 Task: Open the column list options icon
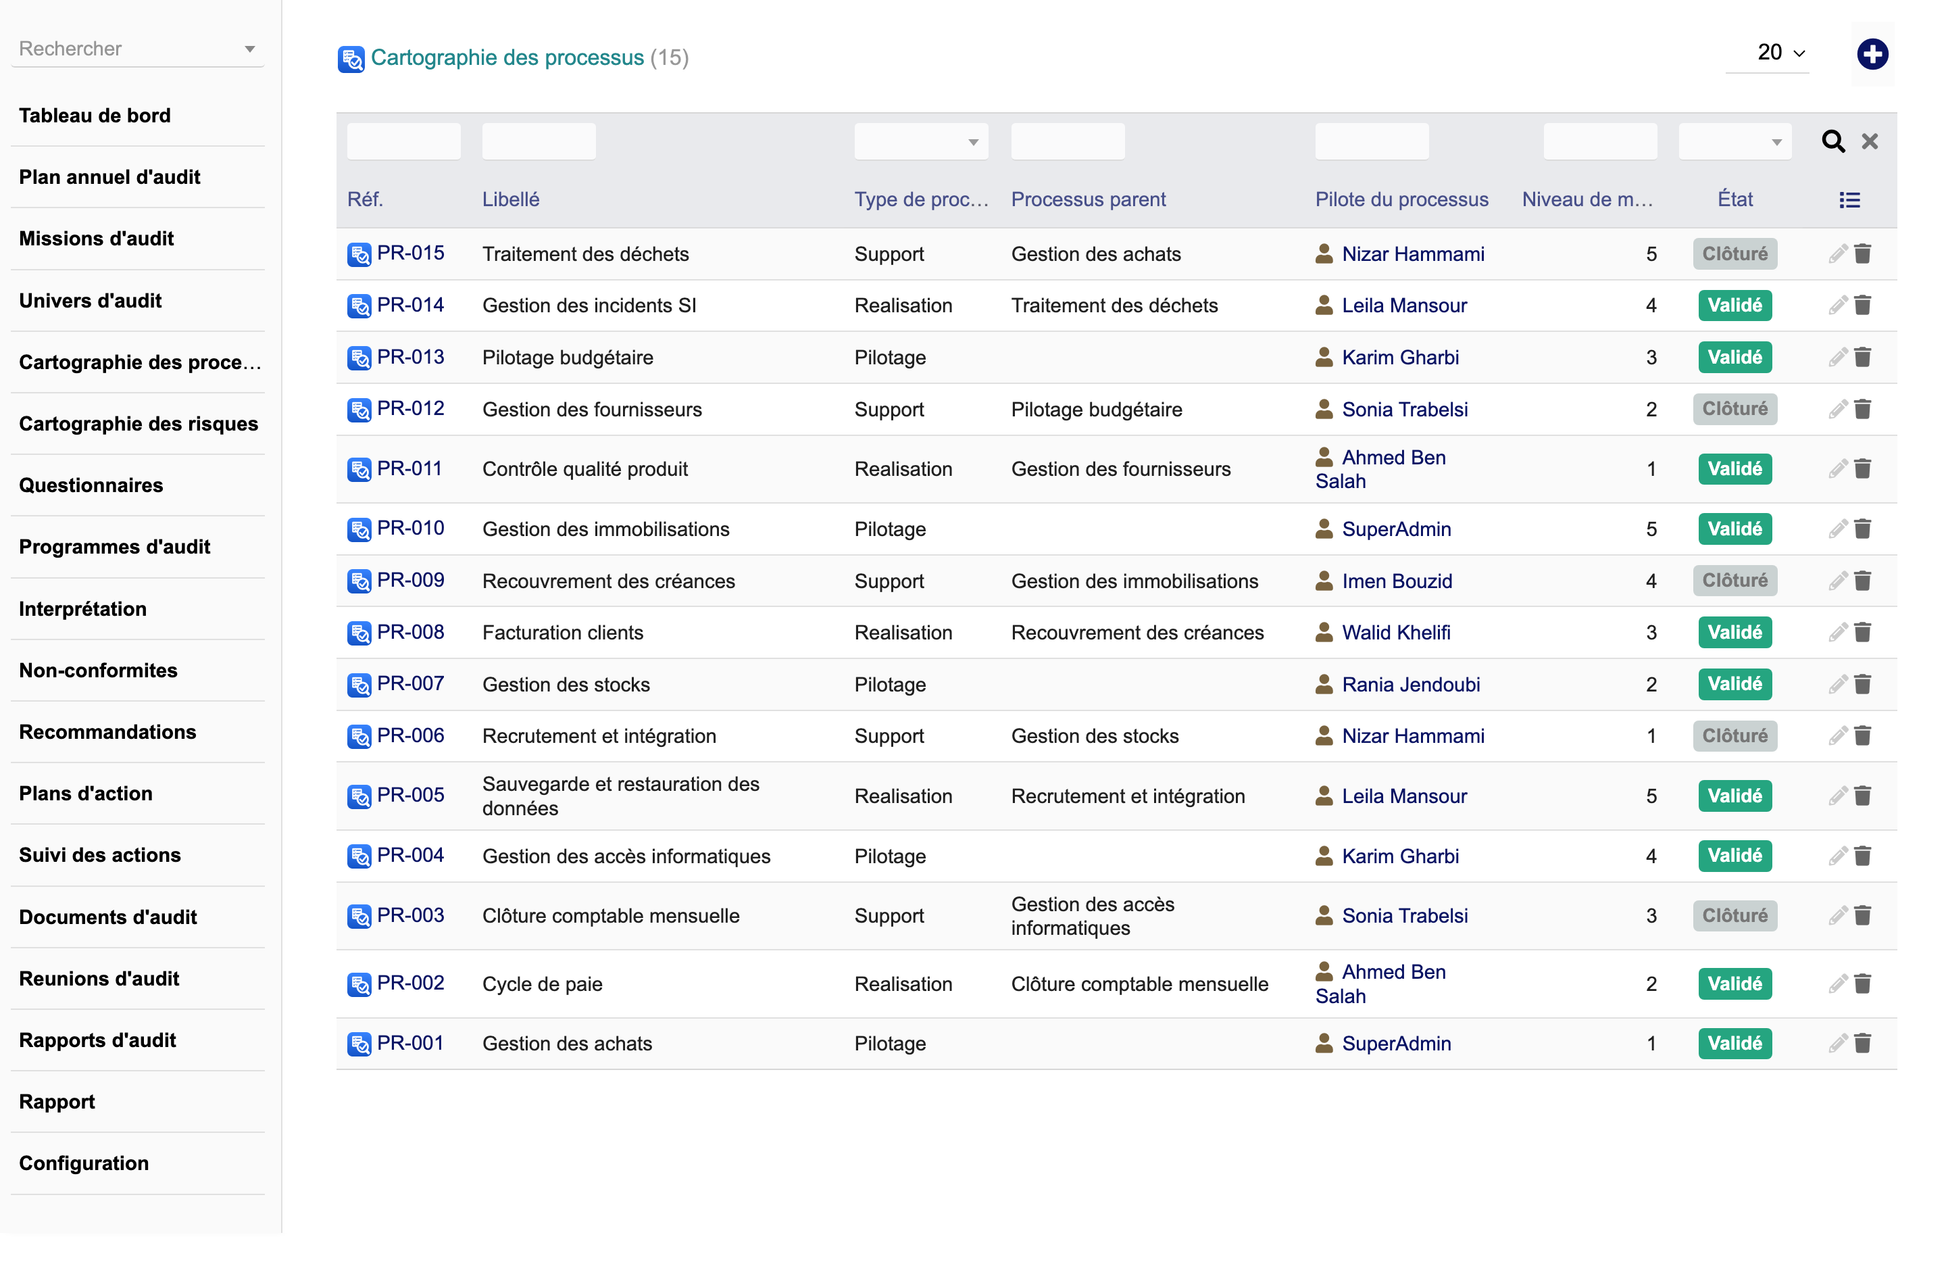point(1850,200)
